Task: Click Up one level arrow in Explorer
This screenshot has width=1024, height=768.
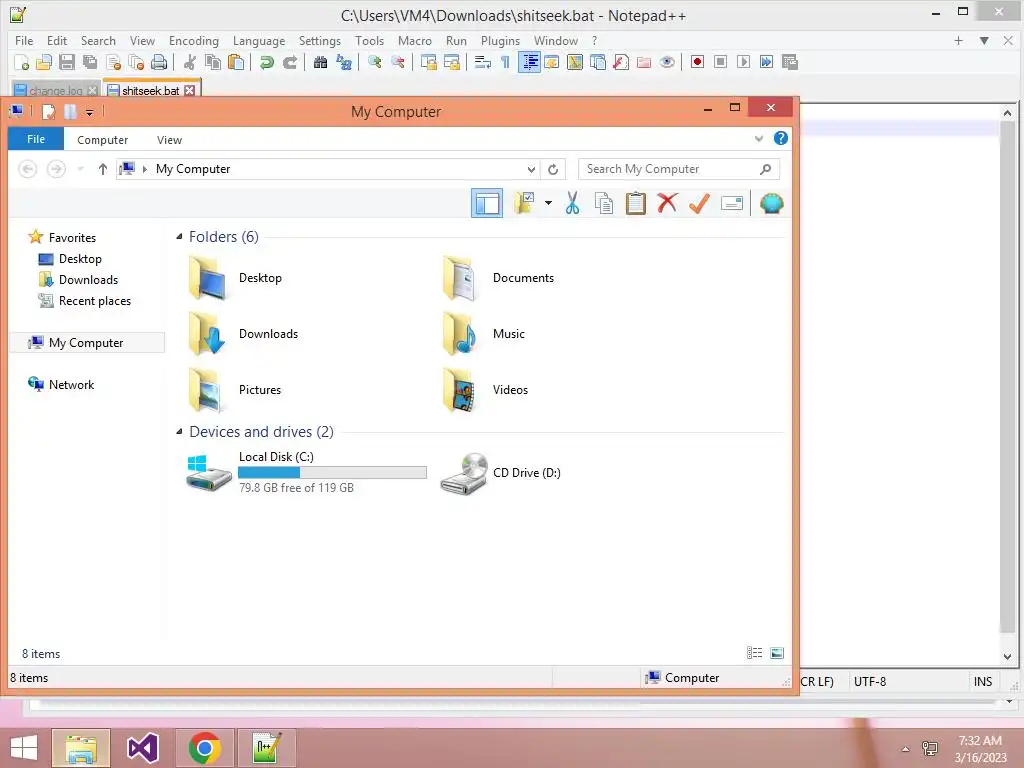Action: [103, 169]
